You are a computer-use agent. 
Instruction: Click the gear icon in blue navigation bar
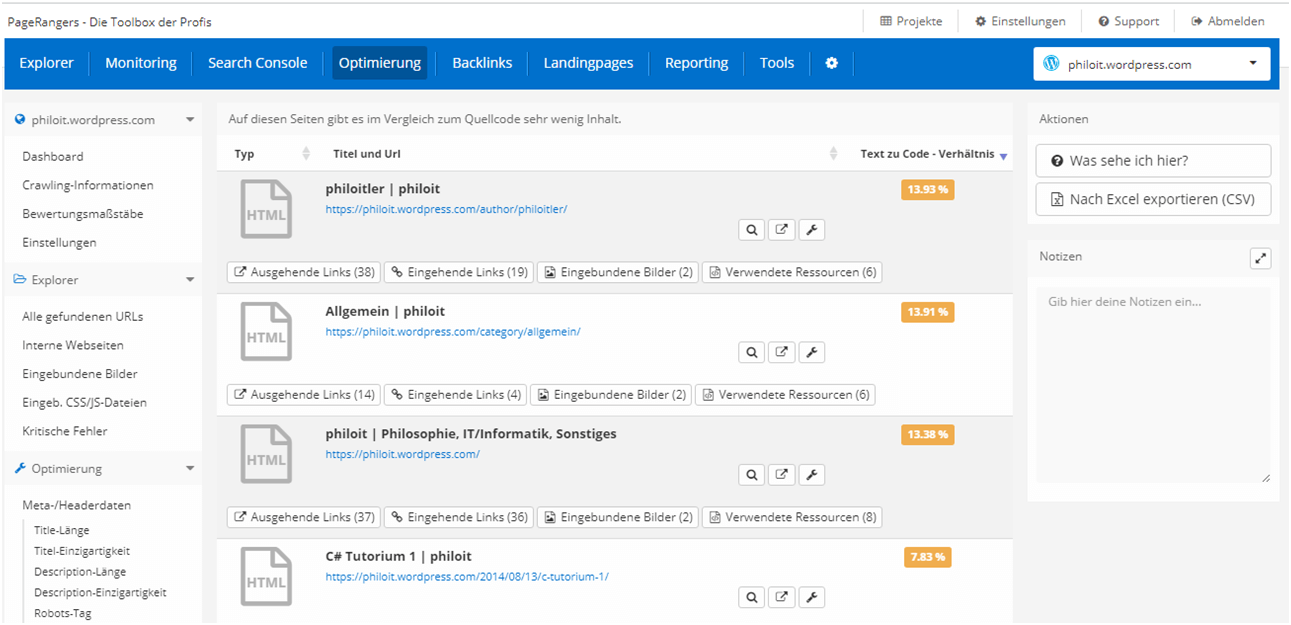pyautogui.click(x=831, y=63)
